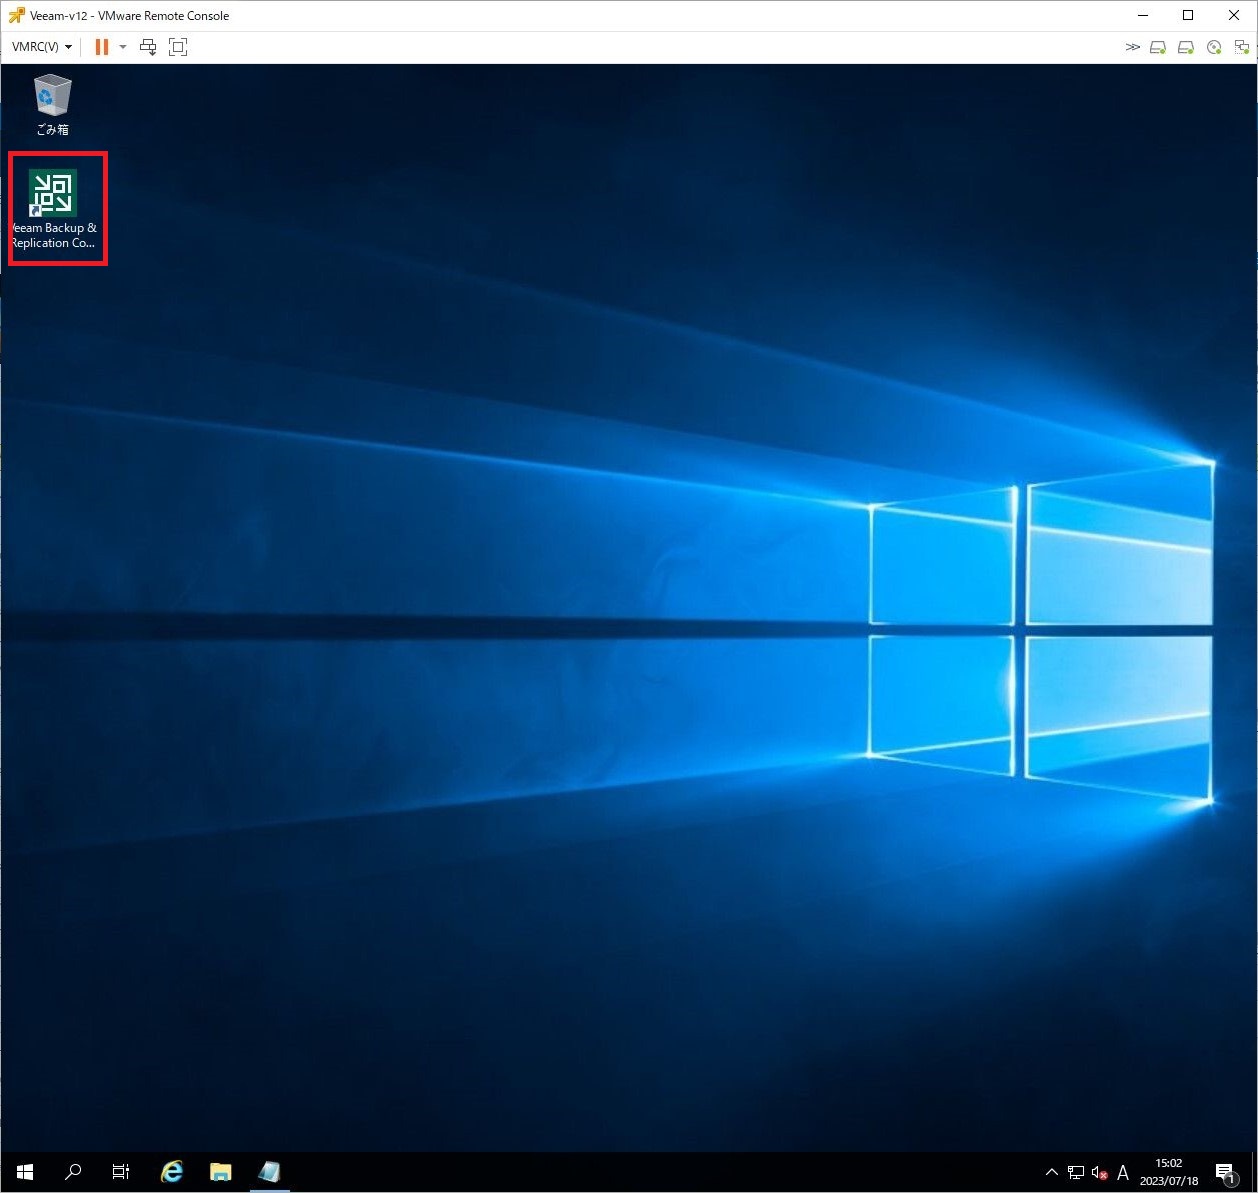Toggle the IME input mode indicator A
The image size is (1258, 1193).
tap(1123, 1172)
